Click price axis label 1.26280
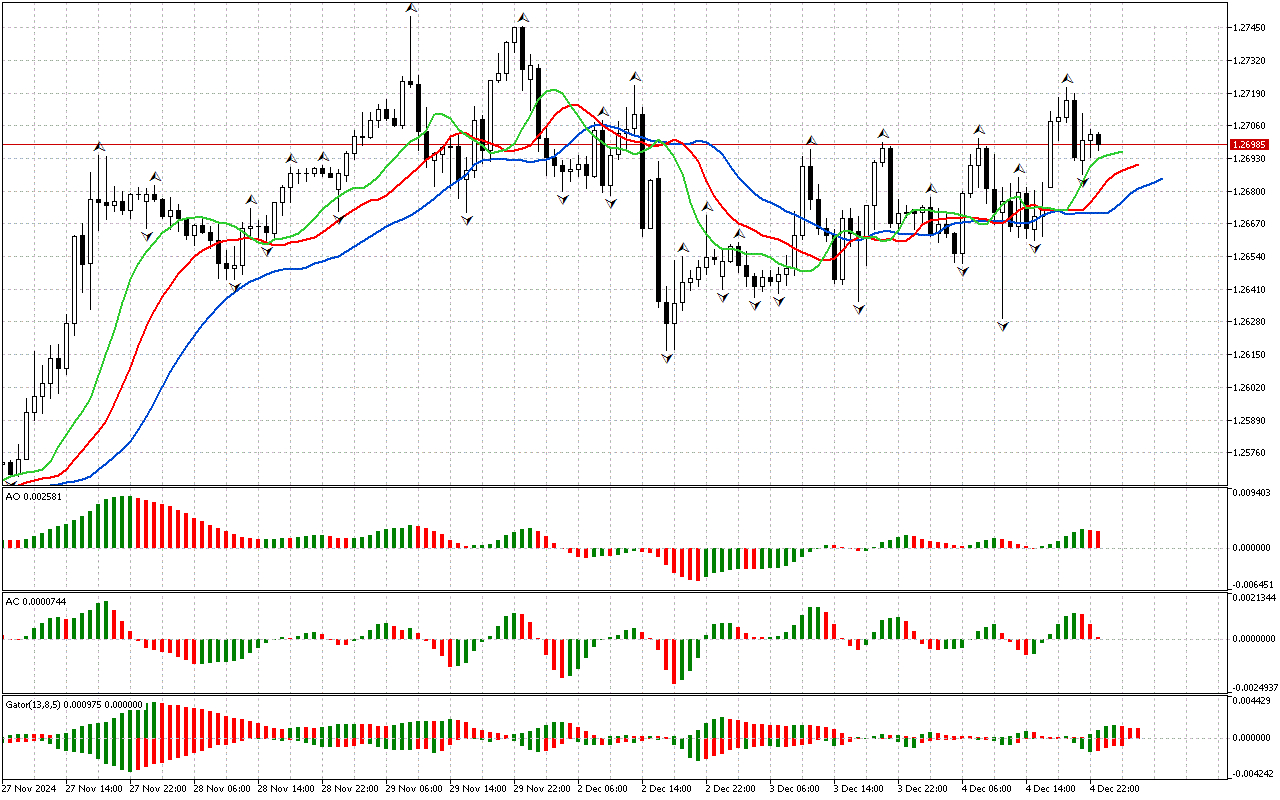Viewport: 1280px width, 800px height. click(x=1251, y=322)
